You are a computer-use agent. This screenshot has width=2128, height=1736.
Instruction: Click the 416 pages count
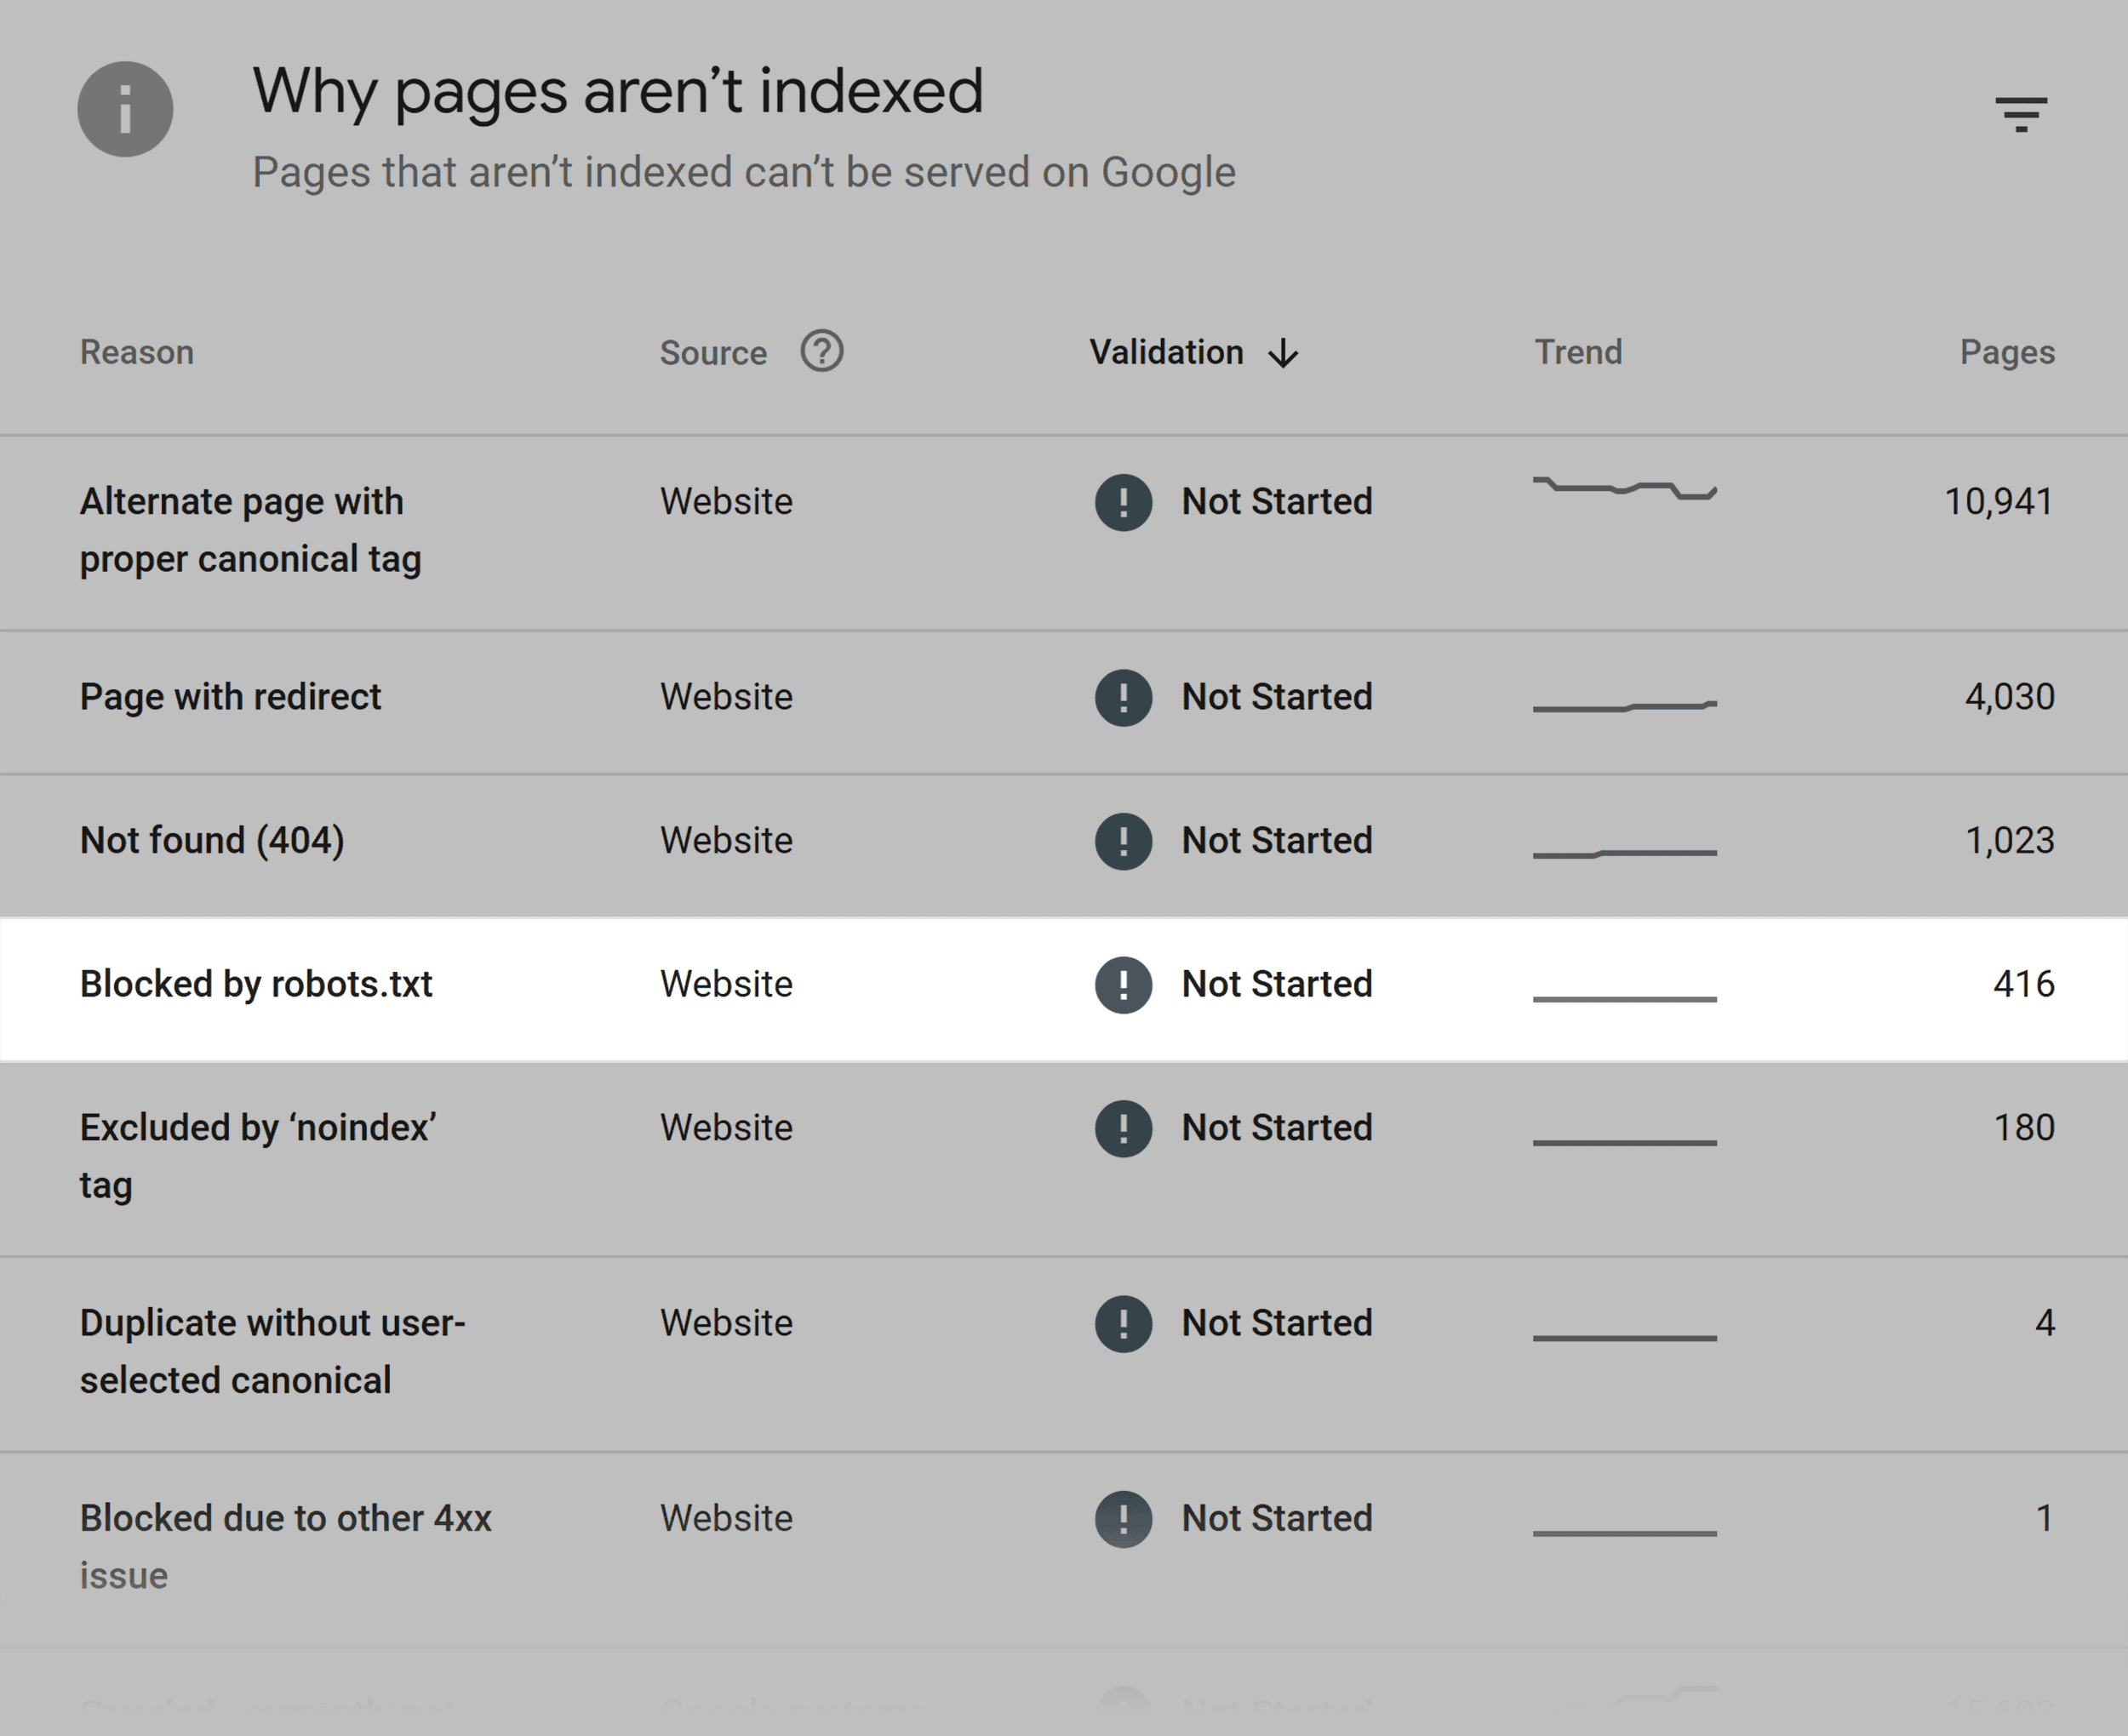click(x=2024, y=984)
